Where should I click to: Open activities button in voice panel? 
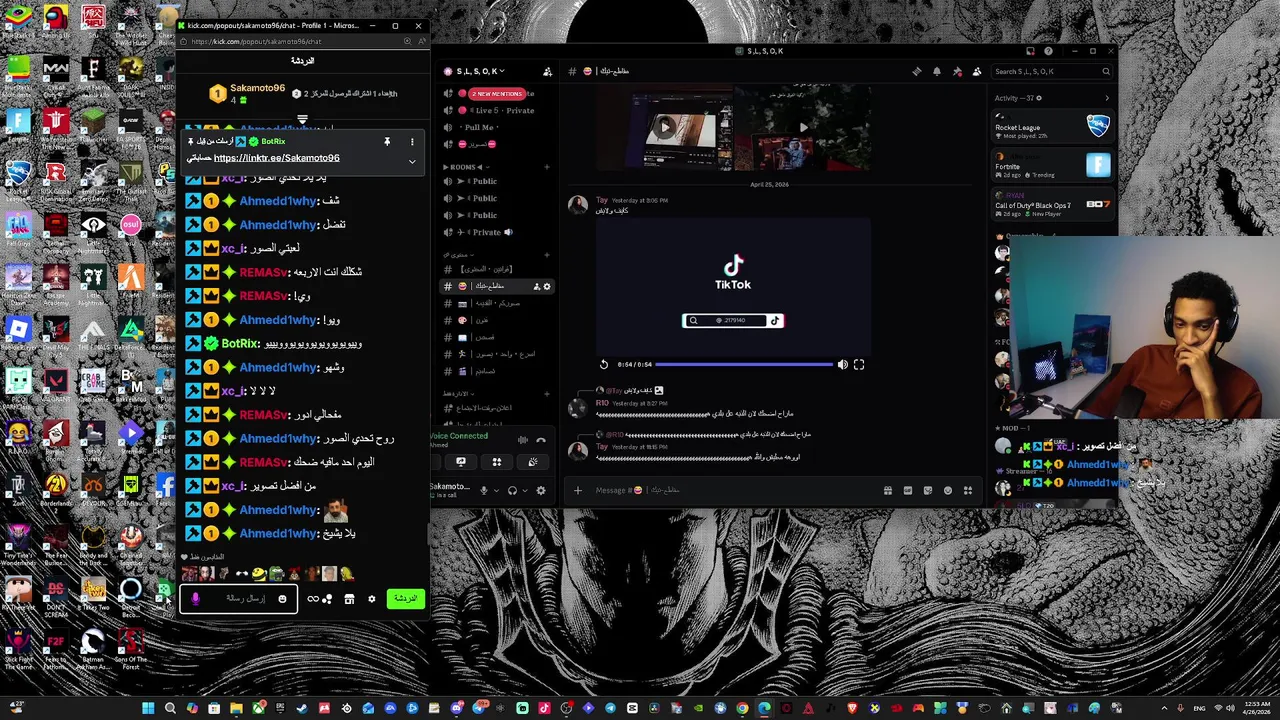[497, 462]
